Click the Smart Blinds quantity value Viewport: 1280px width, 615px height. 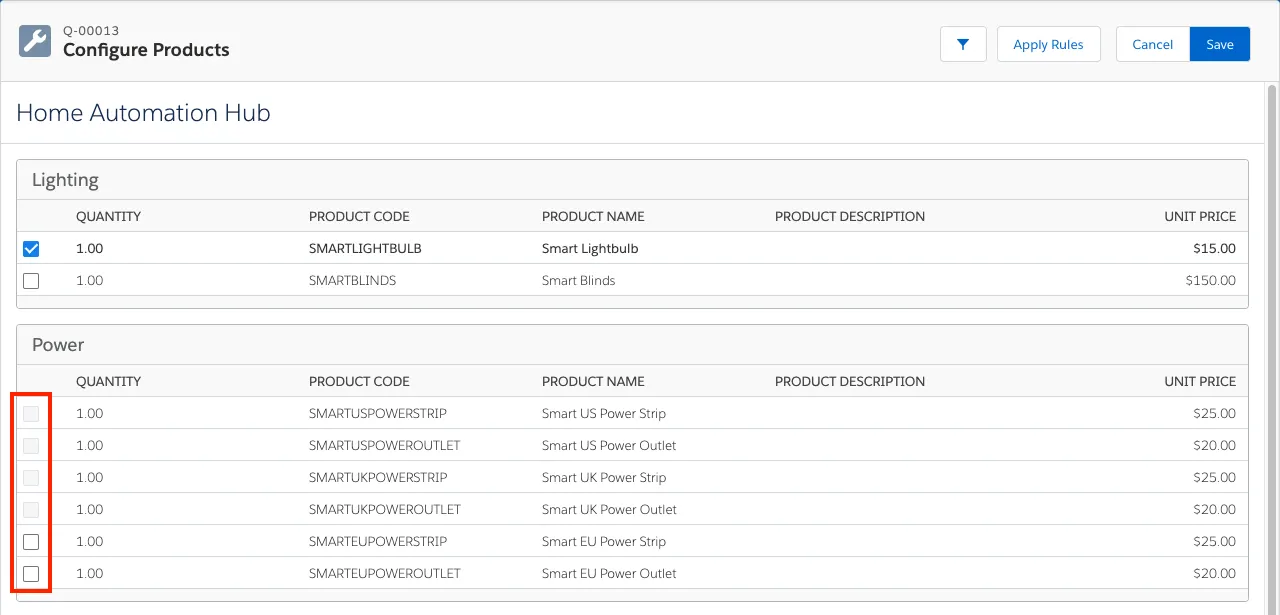(90, 280)
